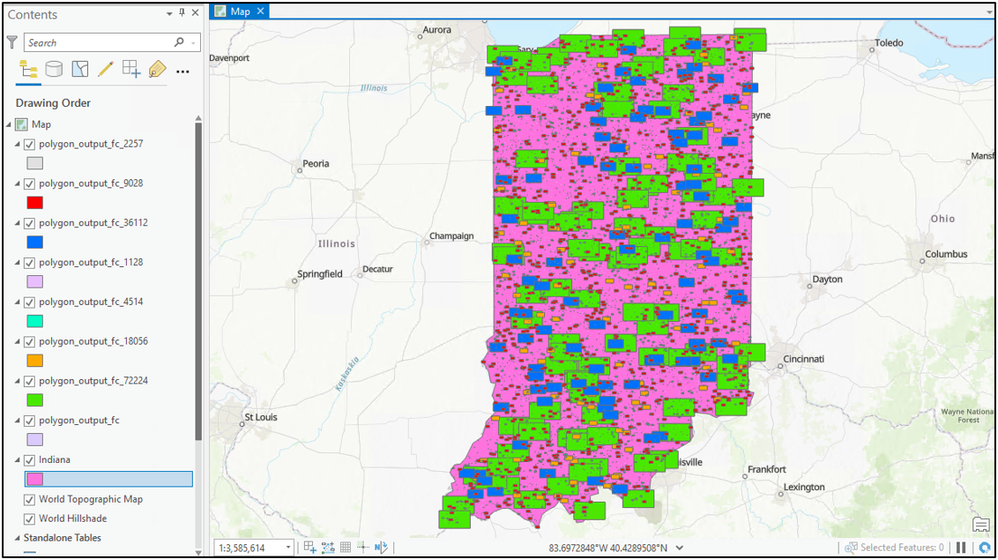998x560 pixels.
Task: Click the List By Selection icon
Action: click(80, 70)
